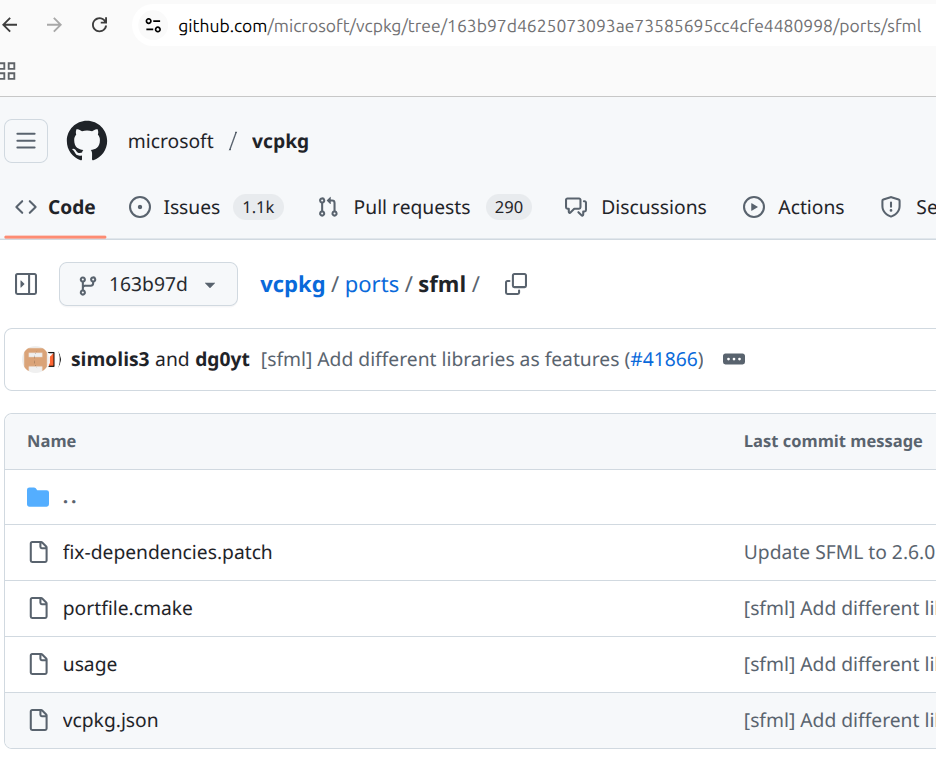Click the file icon beside vcpkg.json
Image resolution: width=936 pixels, height=767 pixels.
[39, 720]
